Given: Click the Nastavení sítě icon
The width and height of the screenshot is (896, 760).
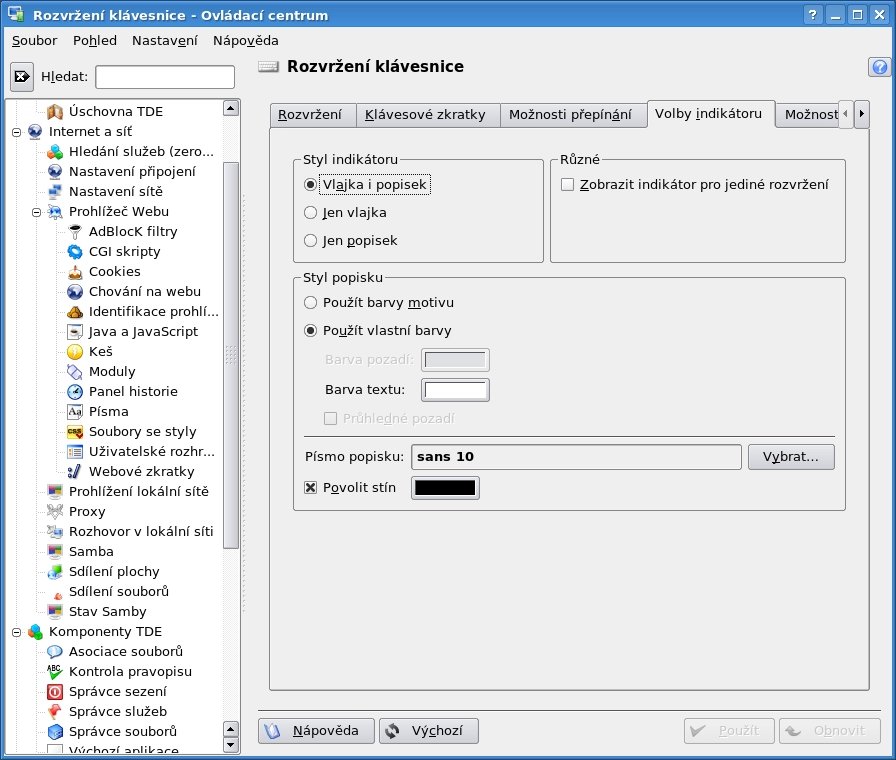Looking at the screenshot, I should coord(55,191).
